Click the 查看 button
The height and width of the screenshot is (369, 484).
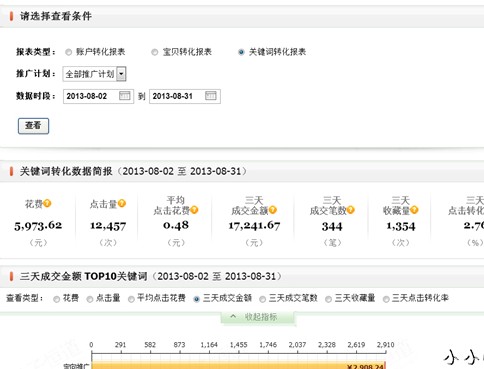pos(33,126)
